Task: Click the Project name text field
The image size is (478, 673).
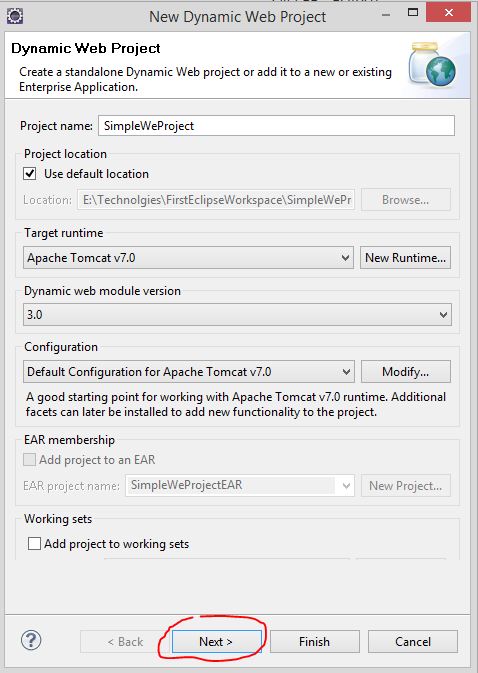Action: point(276,125)
